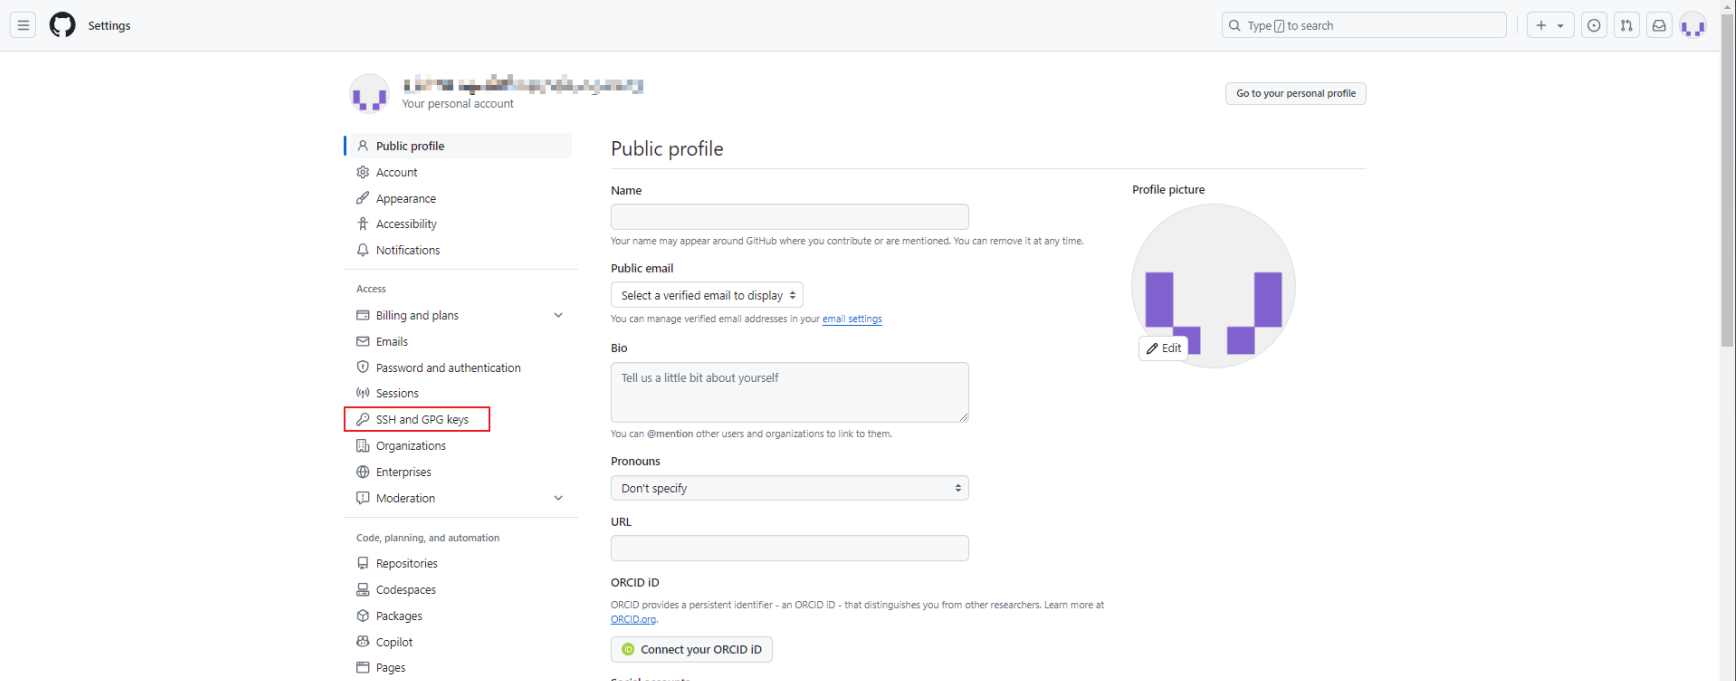Expand the Billing and plans section

click(558, 315)
